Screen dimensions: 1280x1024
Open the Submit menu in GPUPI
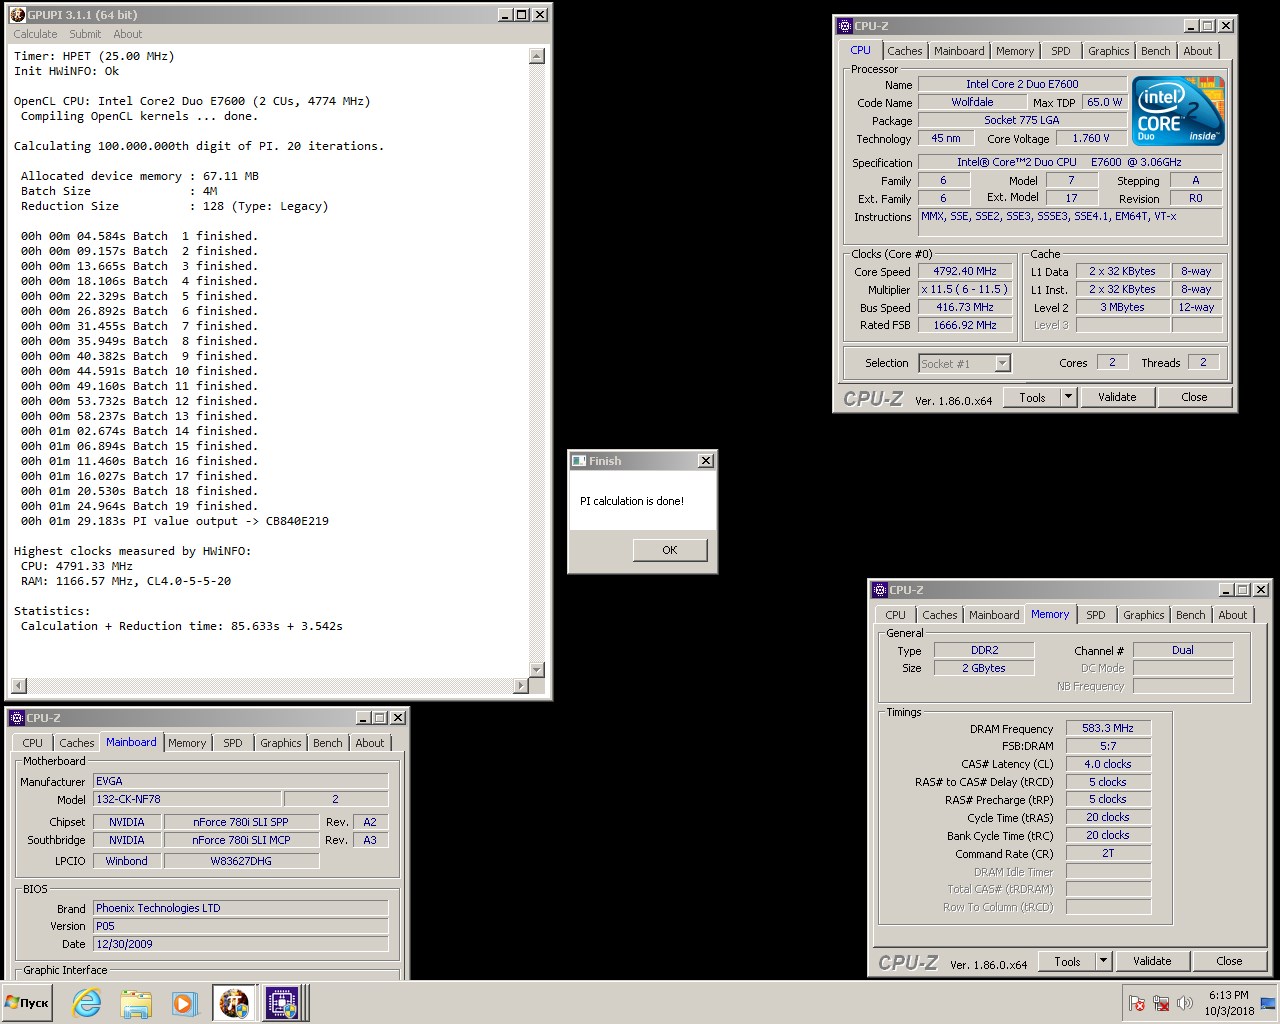[x=85, y=34]
